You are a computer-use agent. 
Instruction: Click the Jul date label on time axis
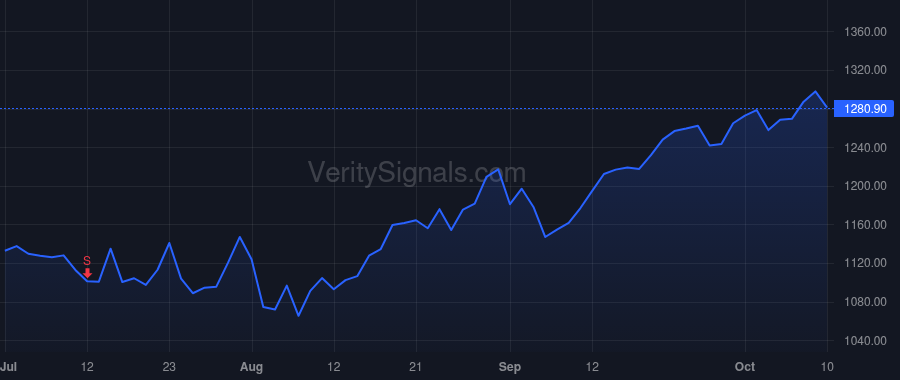point(7,366)
